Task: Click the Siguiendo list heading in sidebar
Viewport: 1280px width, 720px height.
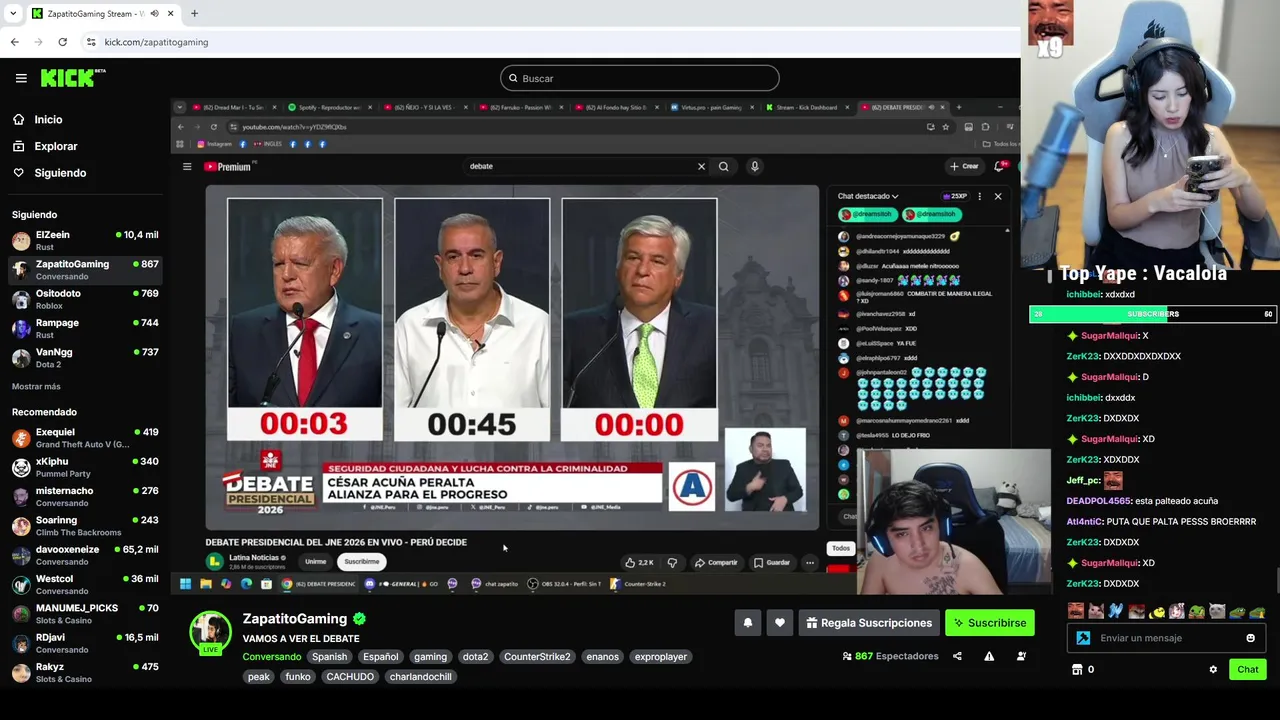Action: (34, 215)
